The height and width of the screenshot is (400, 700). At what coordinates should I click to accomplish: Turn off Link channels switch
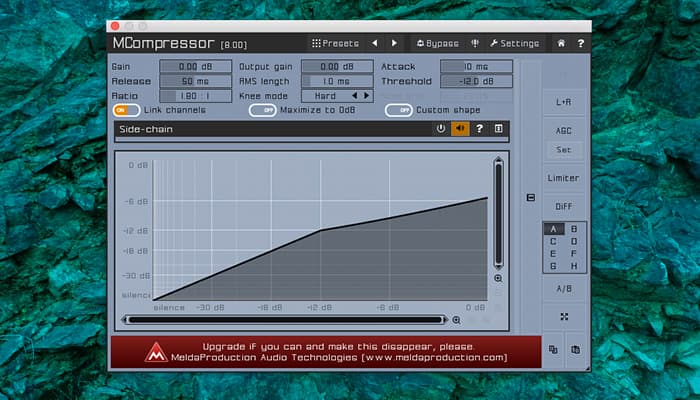pyautogui.click(x=126, y=110)
